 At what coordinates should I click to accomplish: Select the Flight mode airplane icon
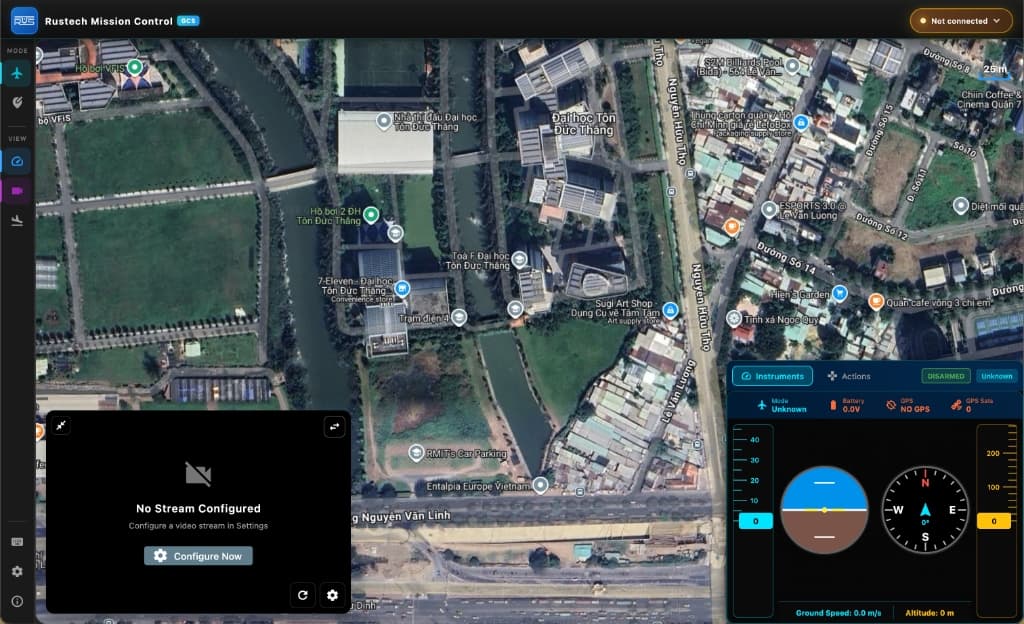click(17, 73)
